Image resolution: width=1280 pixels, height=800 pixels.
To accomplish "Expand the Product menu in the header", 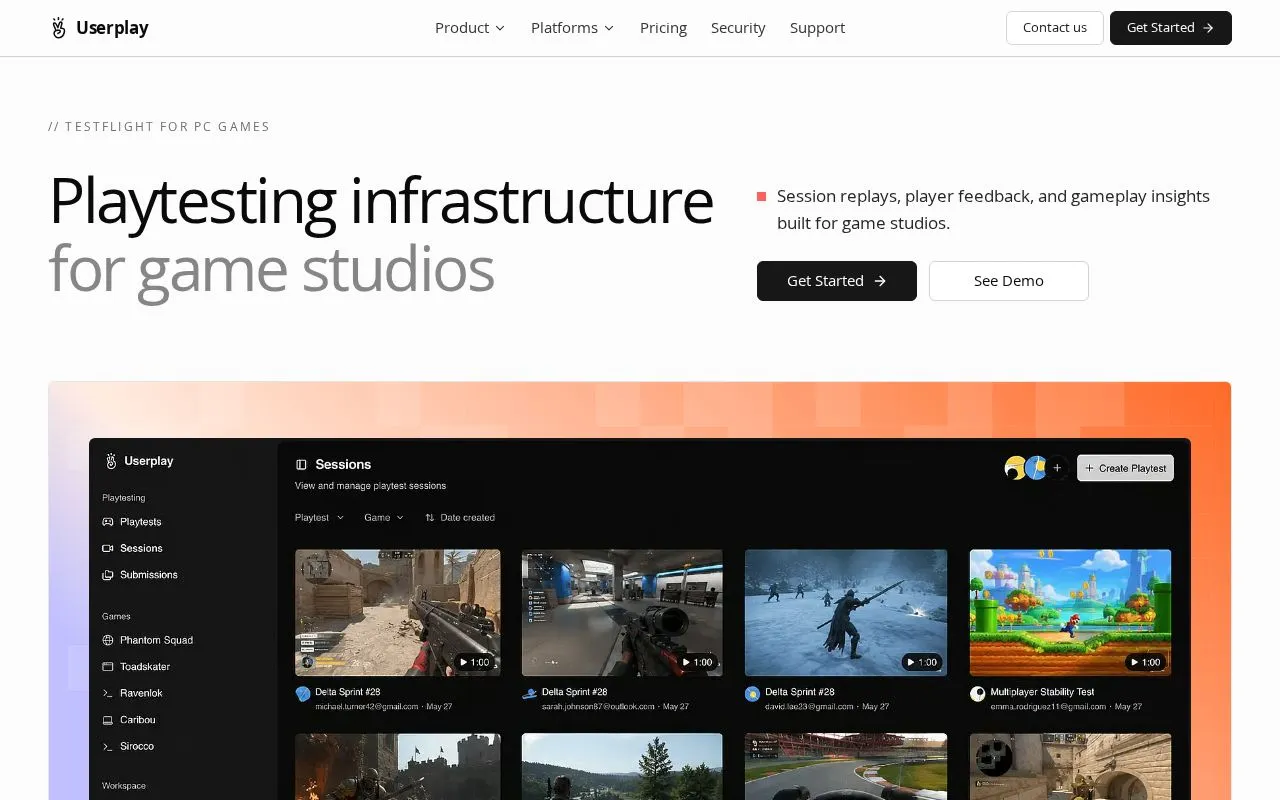I will click(x=470, y=28).
